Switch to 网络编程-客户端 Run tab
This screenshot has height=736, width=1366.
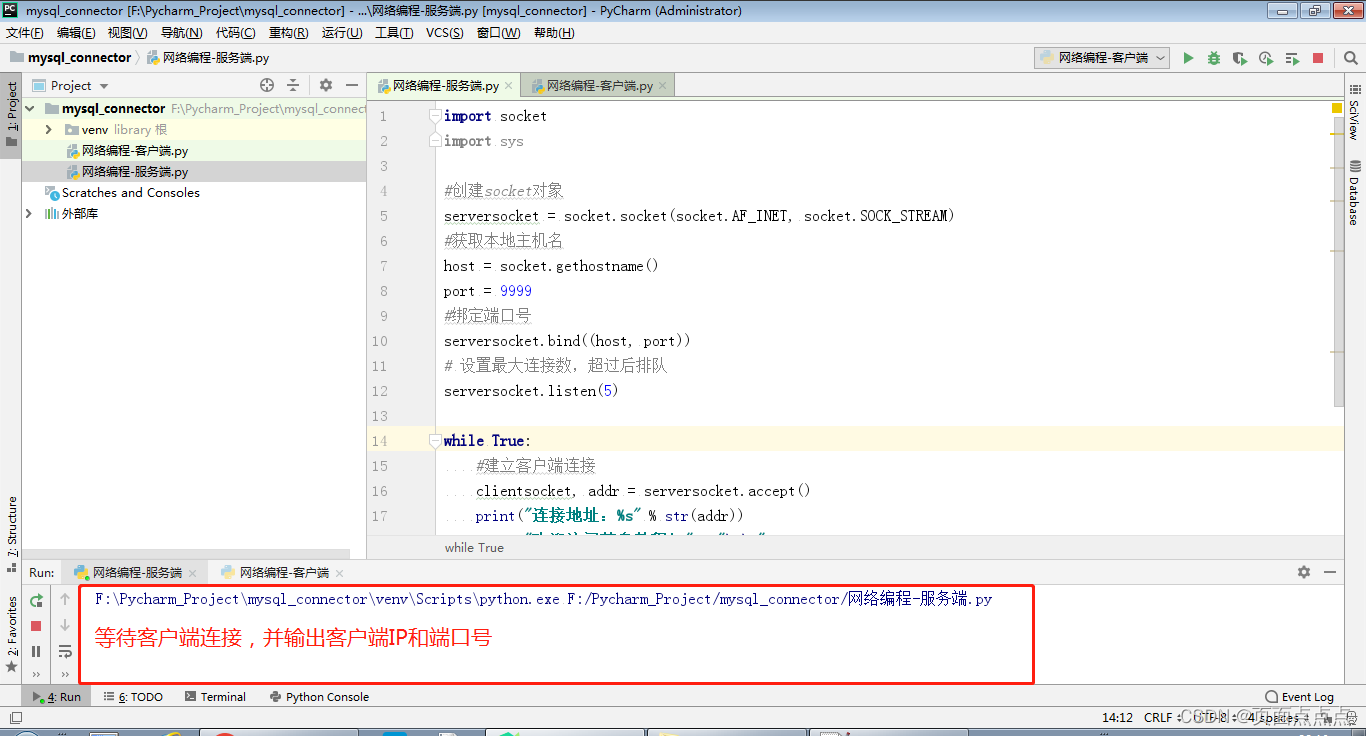pos(284,573)
